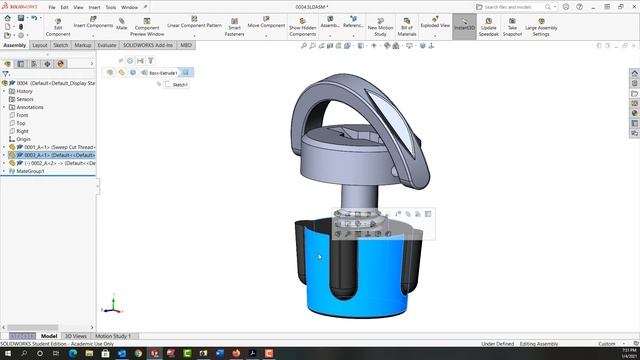Click Linear Component Pattern tool
This screenshot has height=360, width=640.
tap(194, 22)
